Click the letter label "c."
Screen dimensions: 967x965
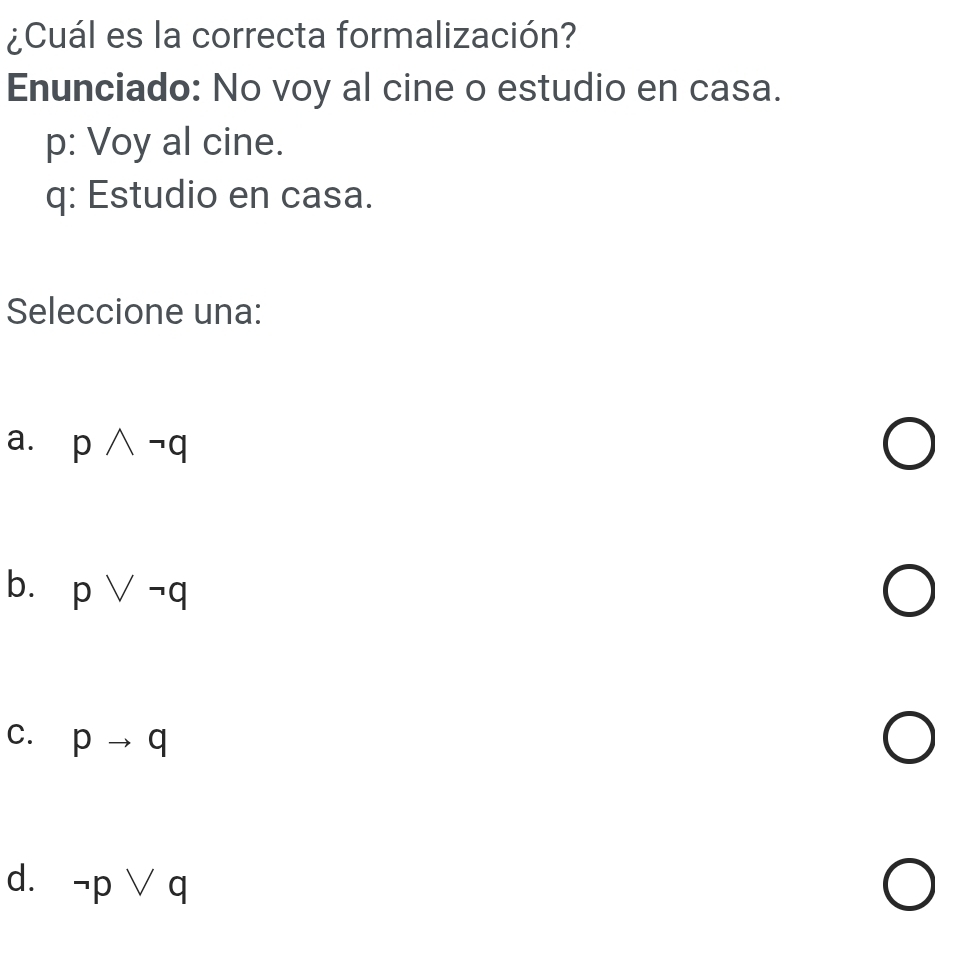[19, 732]
